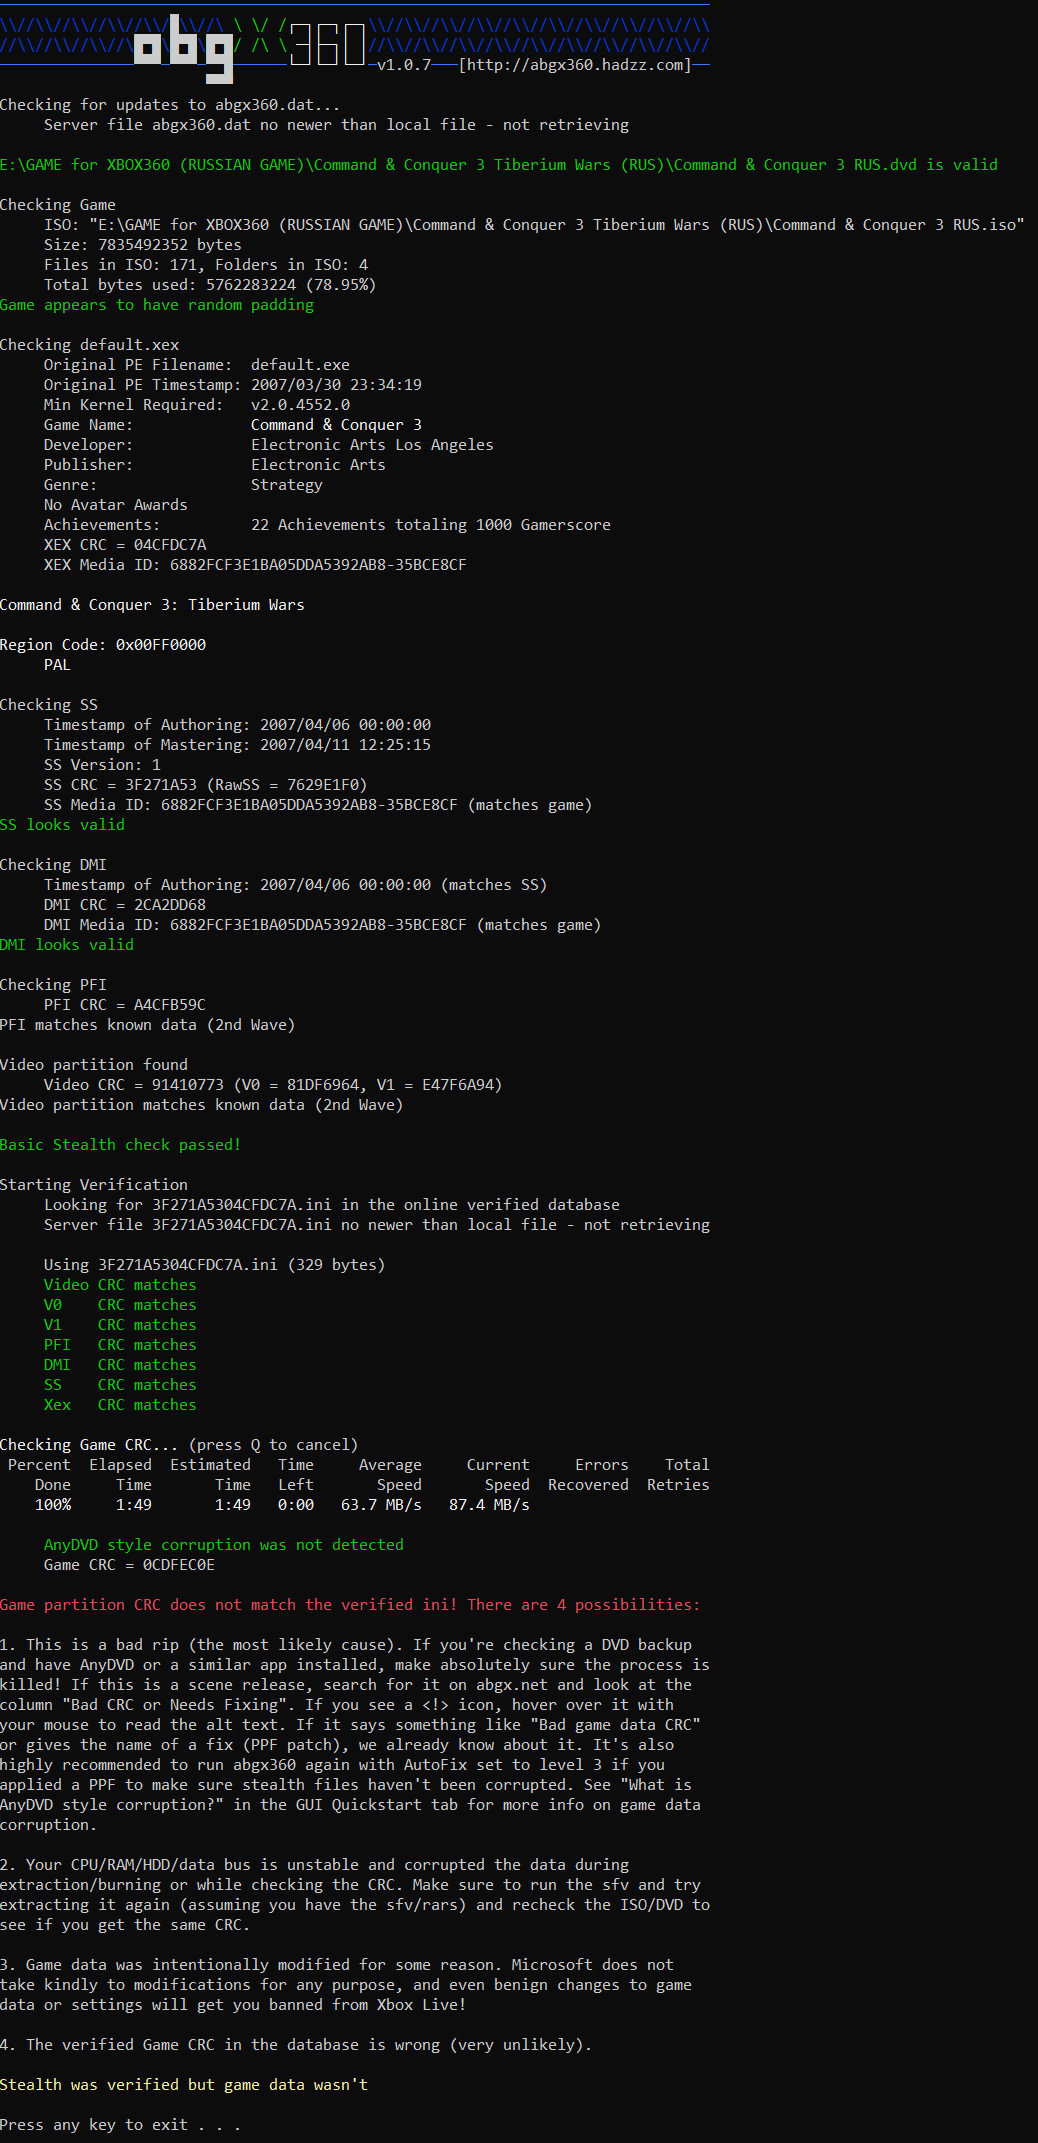The height and width of the screenshot is (2143, 1038).
Task: Click 'Command & Conquer 3: Tiberium Wars' title line
Action: [x=152, y=605]
